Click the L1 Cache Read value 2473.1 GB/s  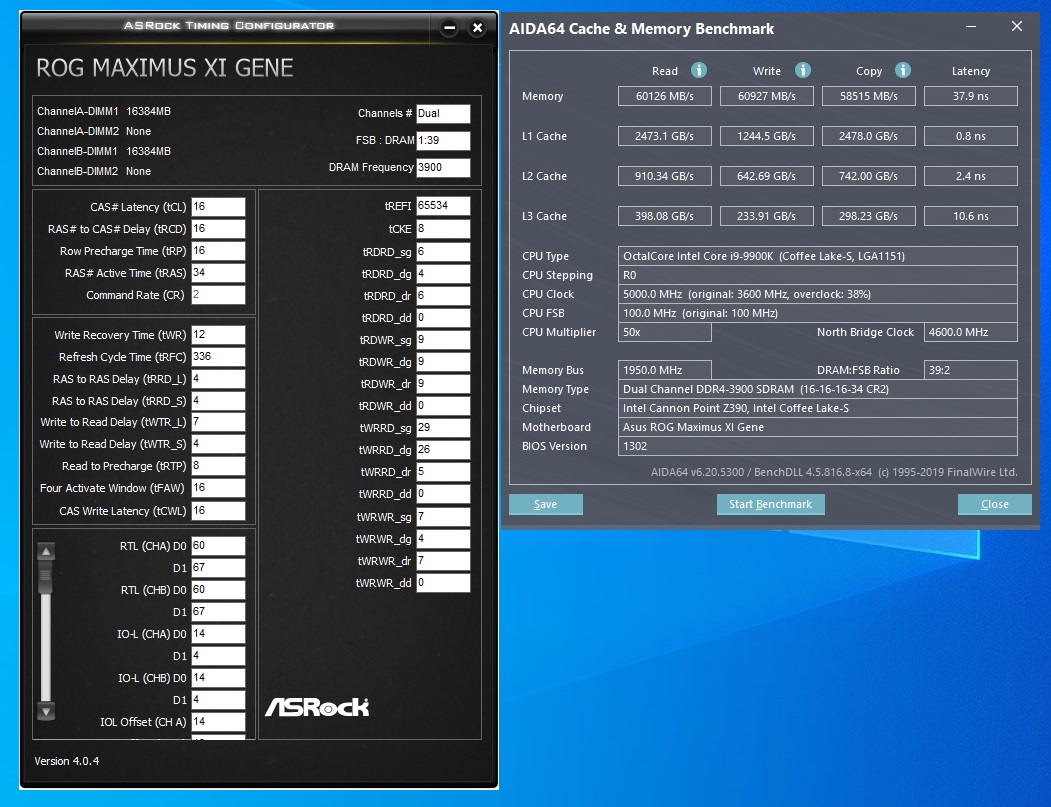[665, 136]
